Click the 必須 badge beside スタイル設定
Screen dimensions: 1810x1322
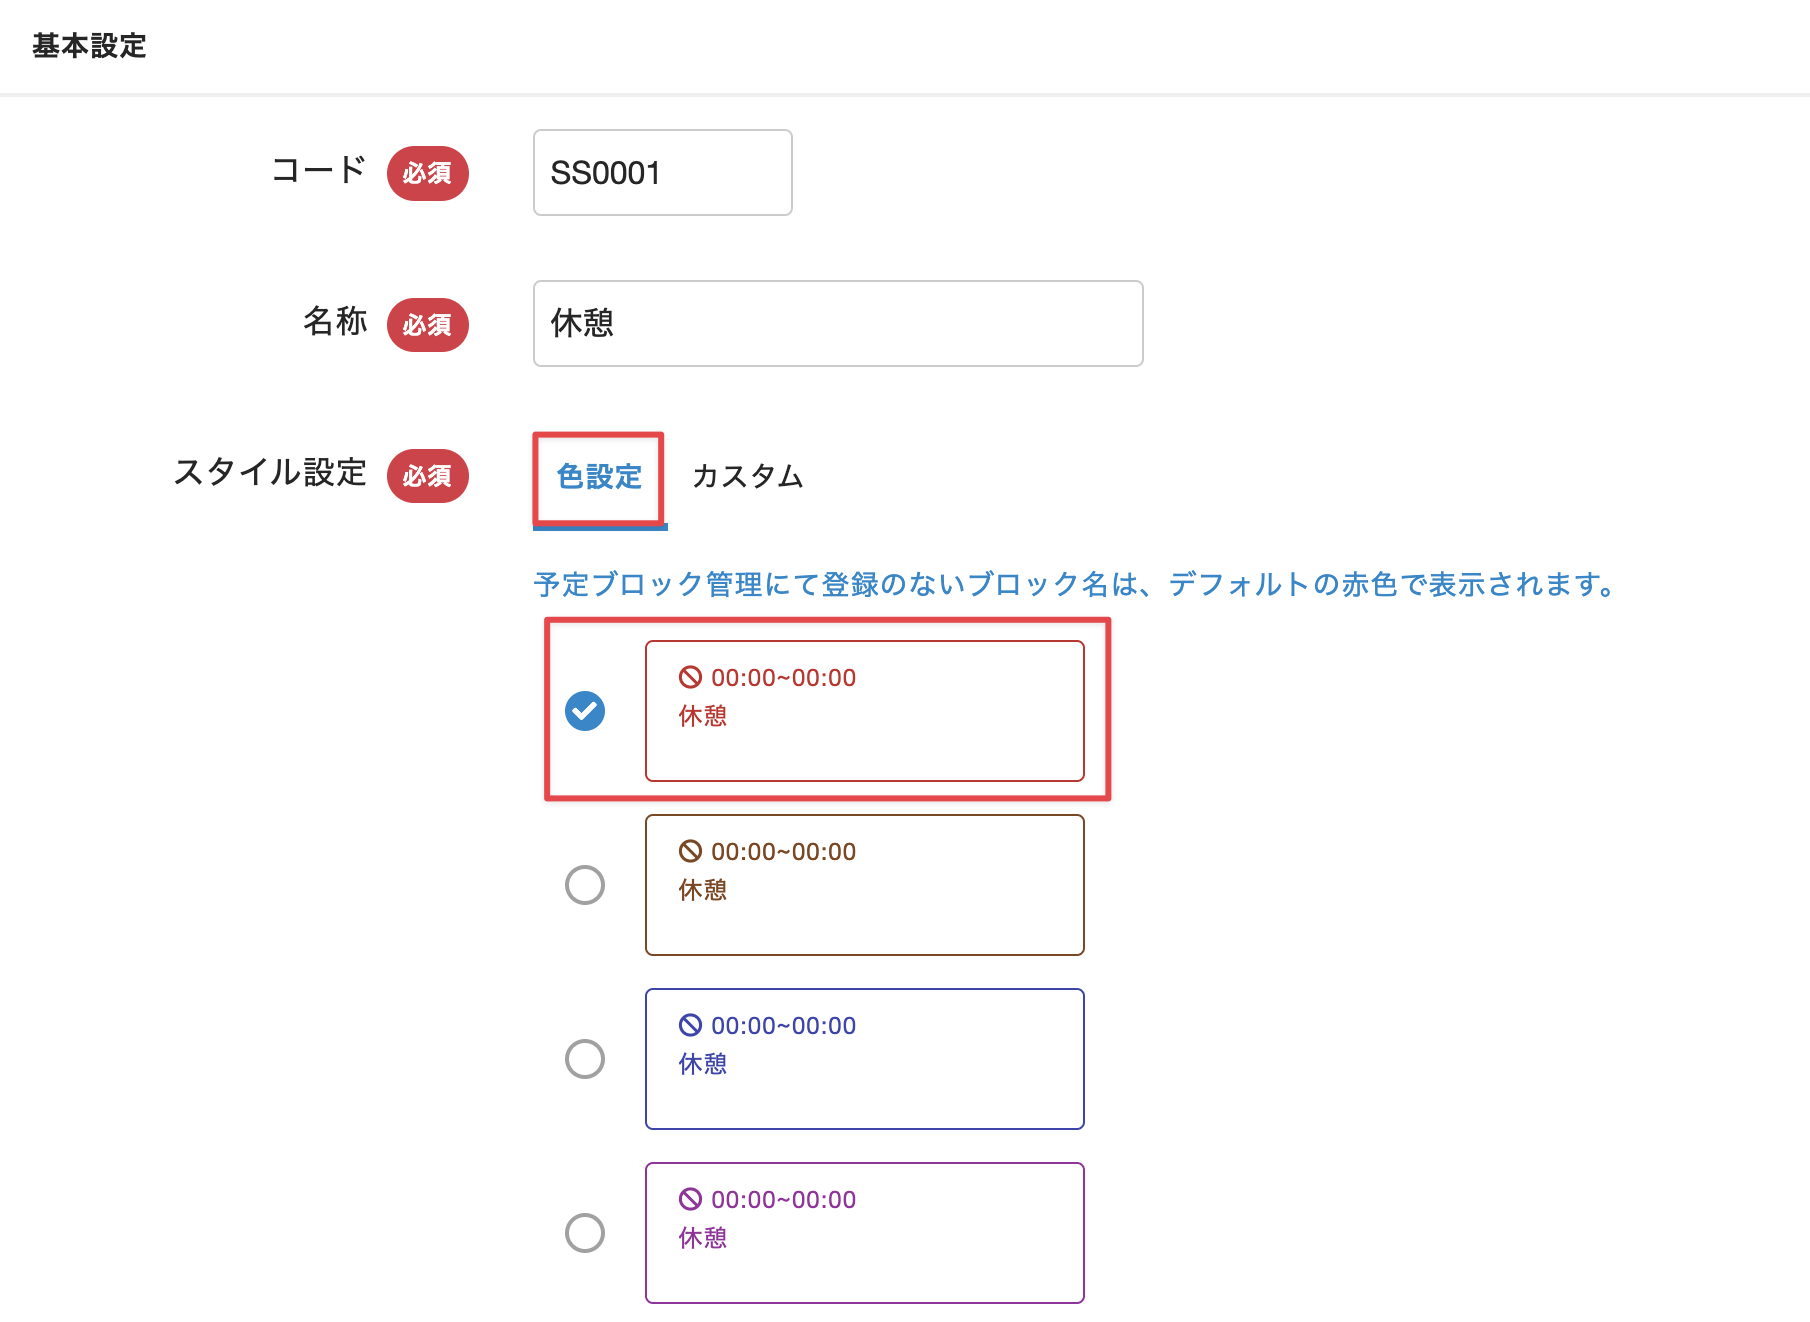(427, 476)
